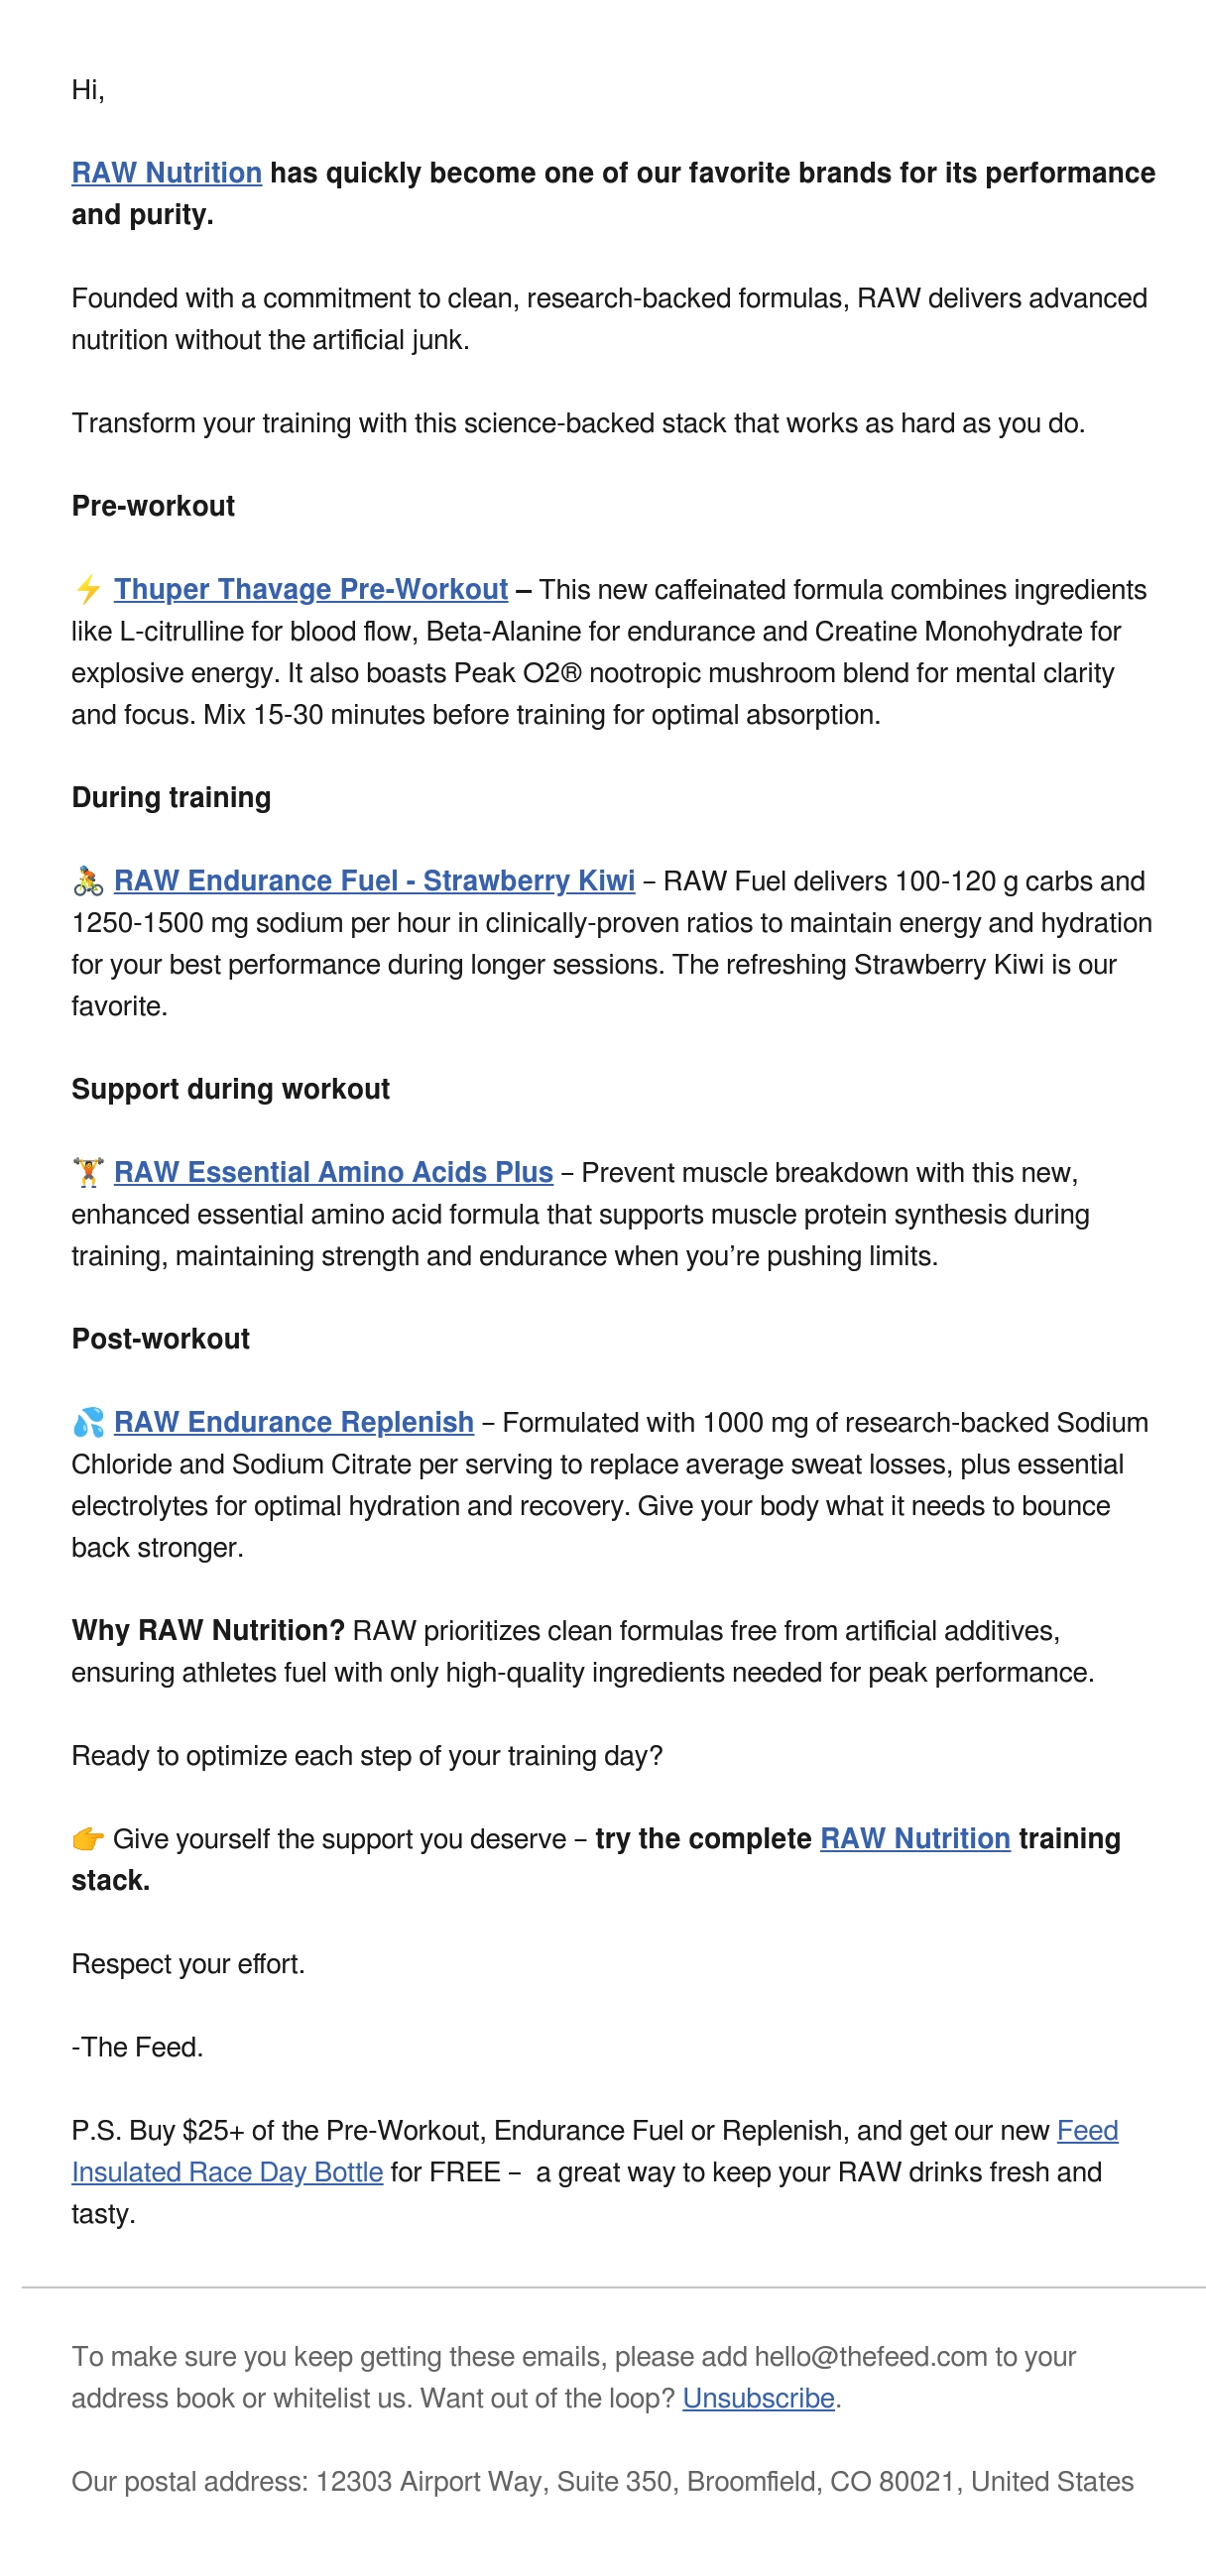Click the weightlifter emoji before Amino Acids
This screenshot has height=2576, width=1206.
point(88,1172)
